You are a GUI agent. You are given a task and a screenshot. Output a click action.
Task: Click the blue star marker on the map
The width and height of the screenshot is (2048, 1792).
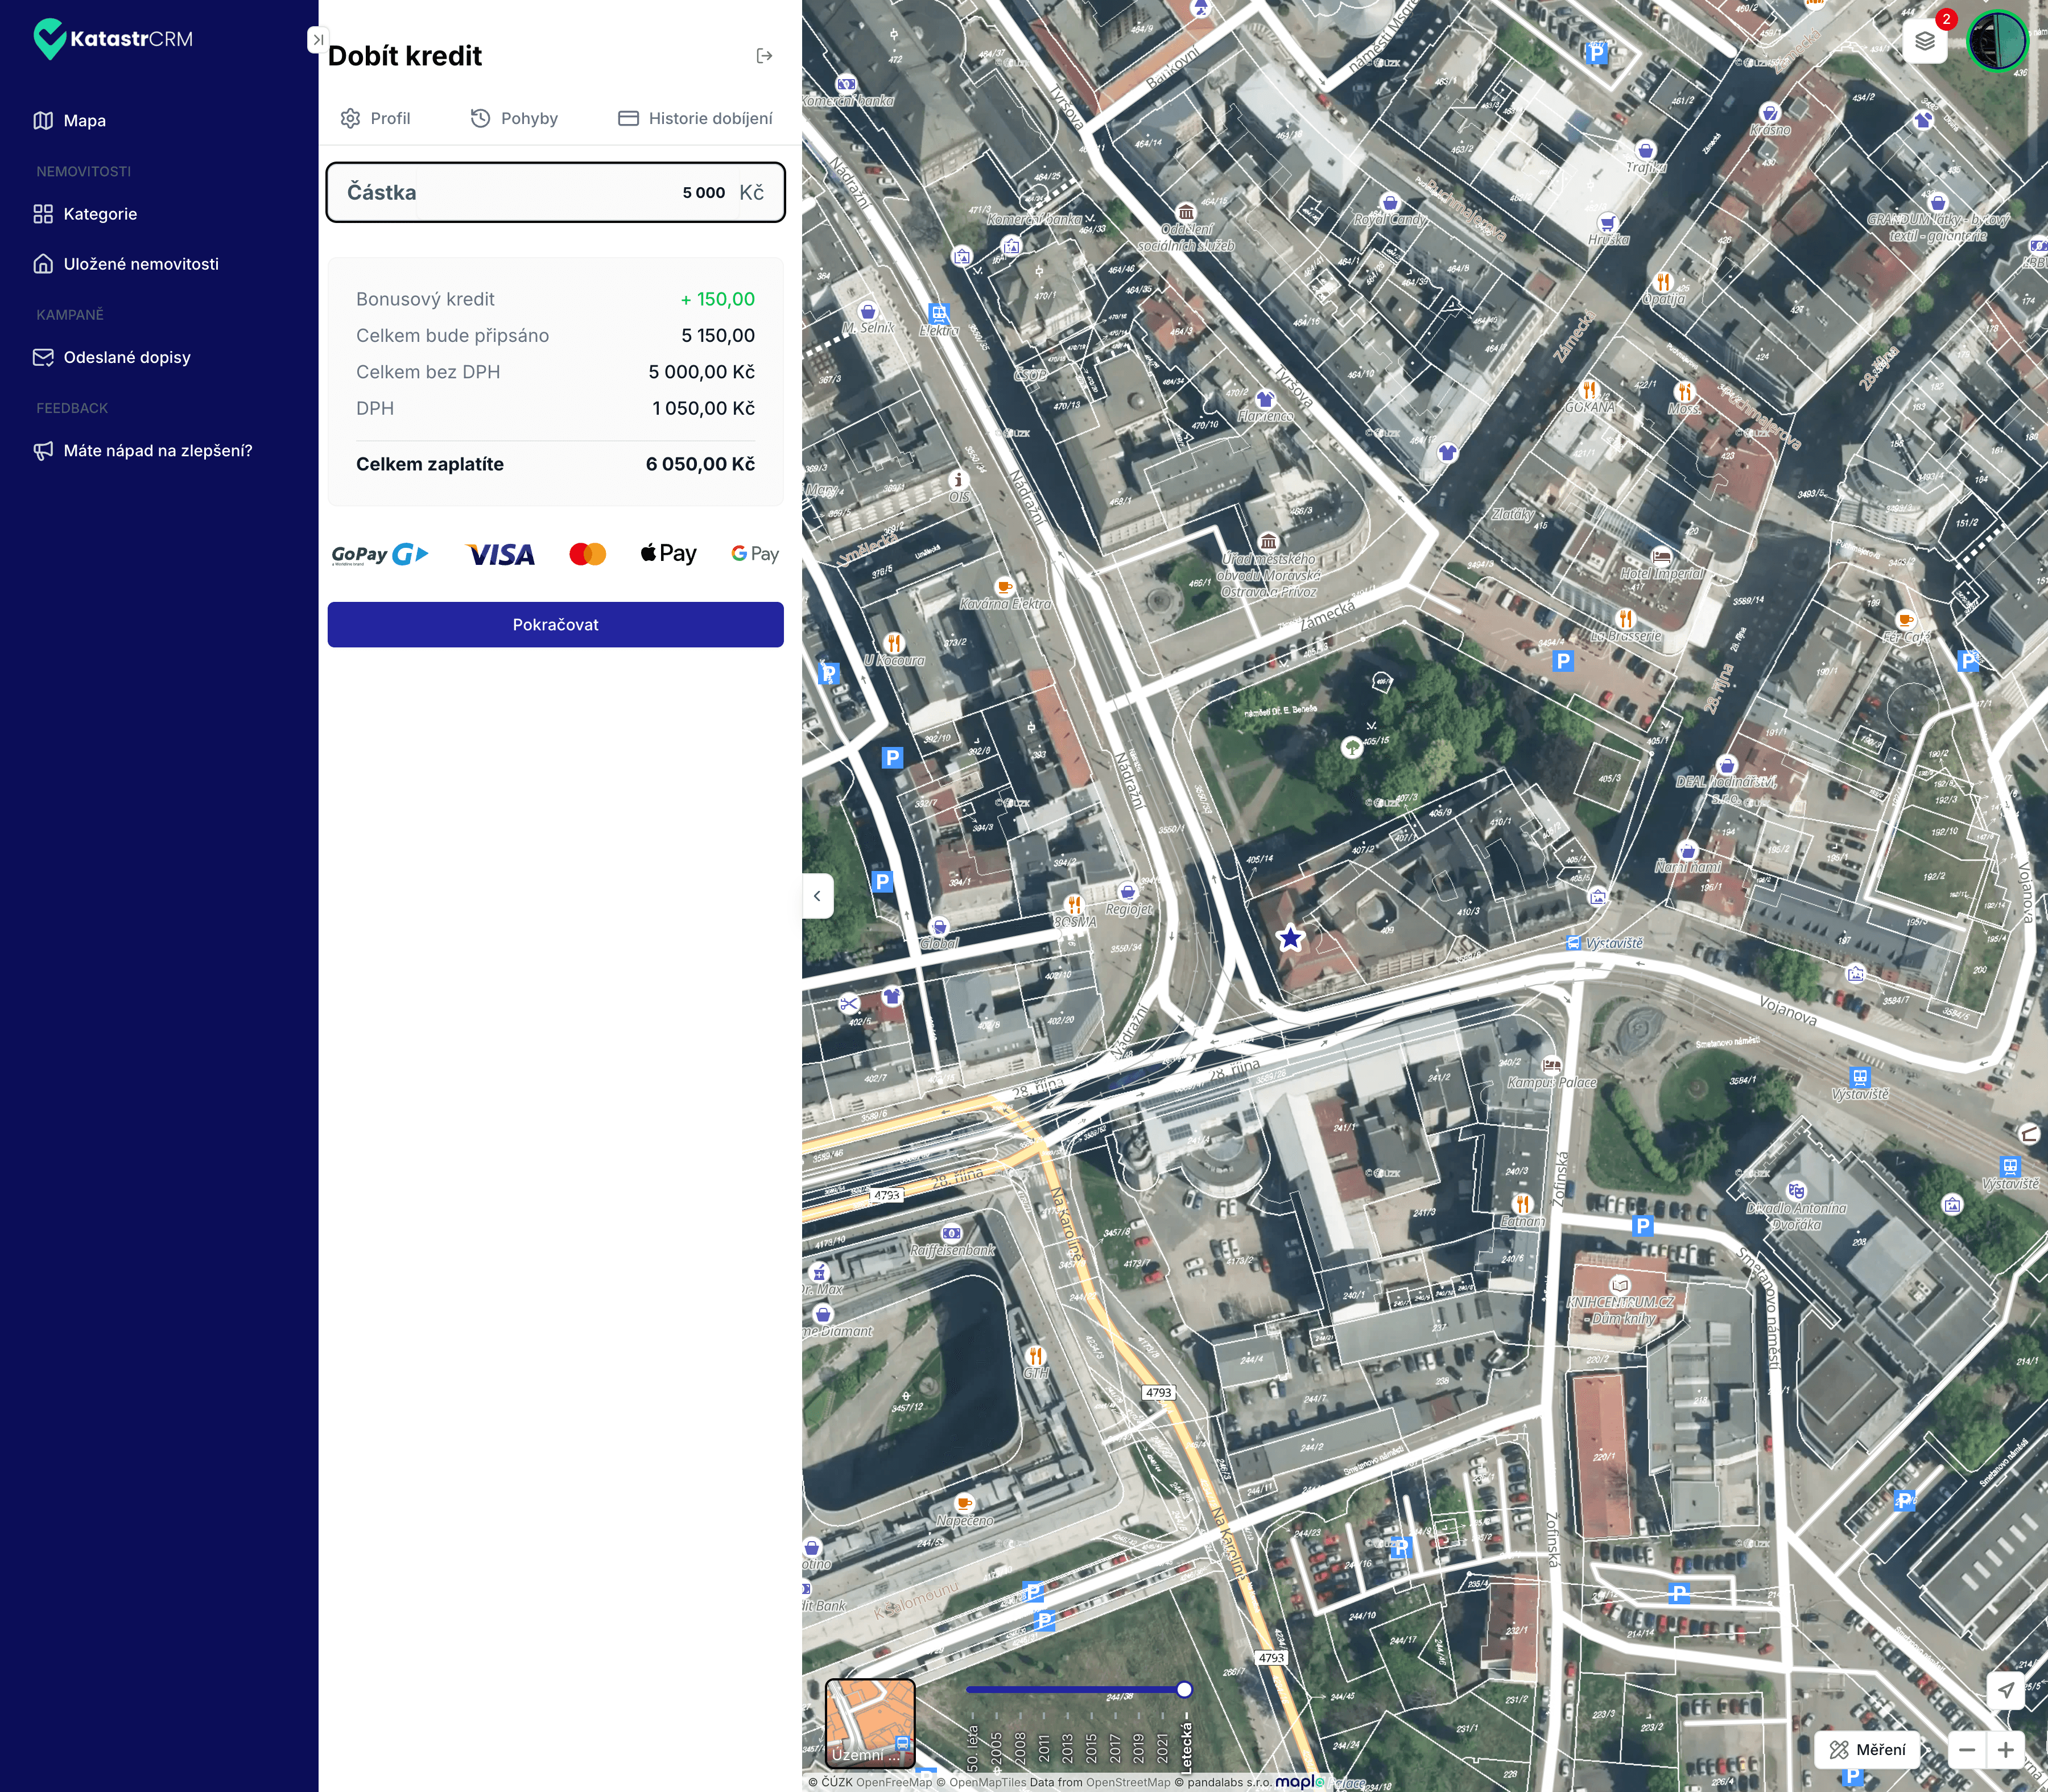[x=1290, y=938]
